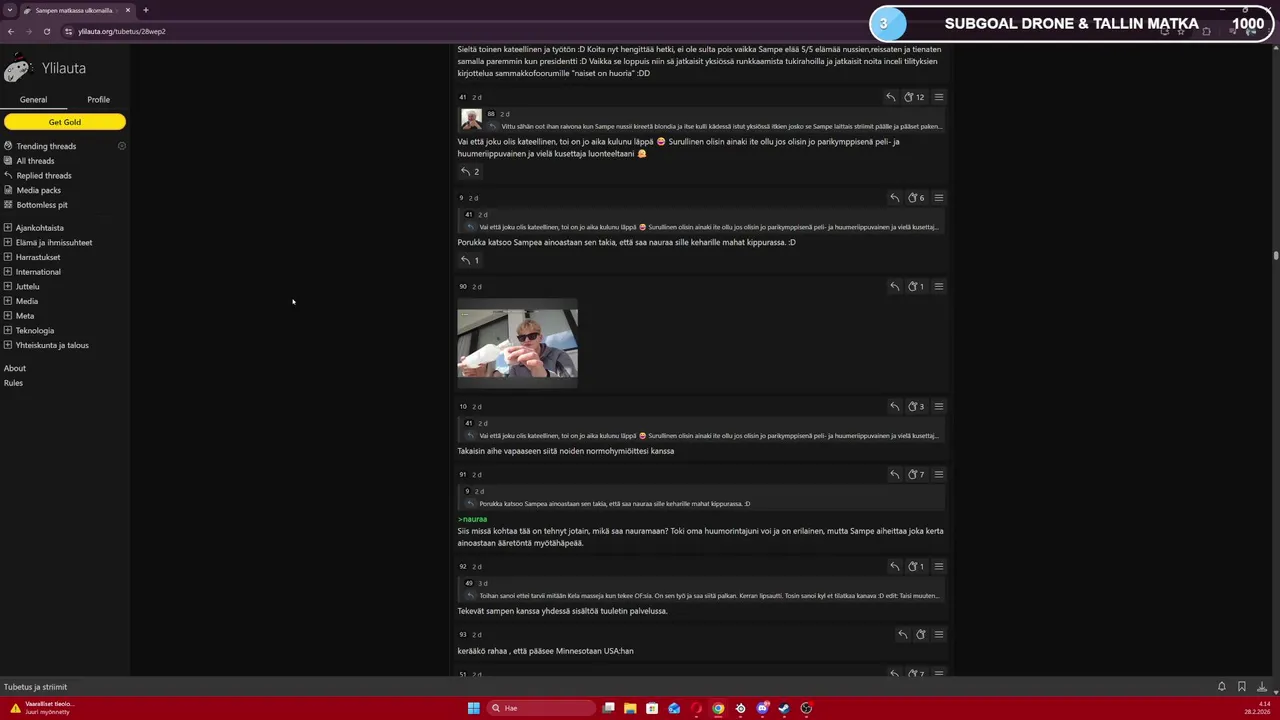Viewport: 1280px width, 720px height.
Task: Expand the Yhteiskunta ja talous category
Action: (x=8, y=345)
